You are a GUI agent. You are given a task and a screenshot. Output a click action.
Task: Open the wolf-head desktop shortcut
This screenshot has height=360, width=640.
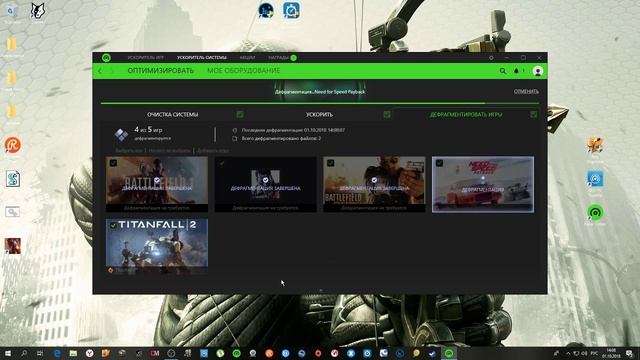click(x=38, y=11)
